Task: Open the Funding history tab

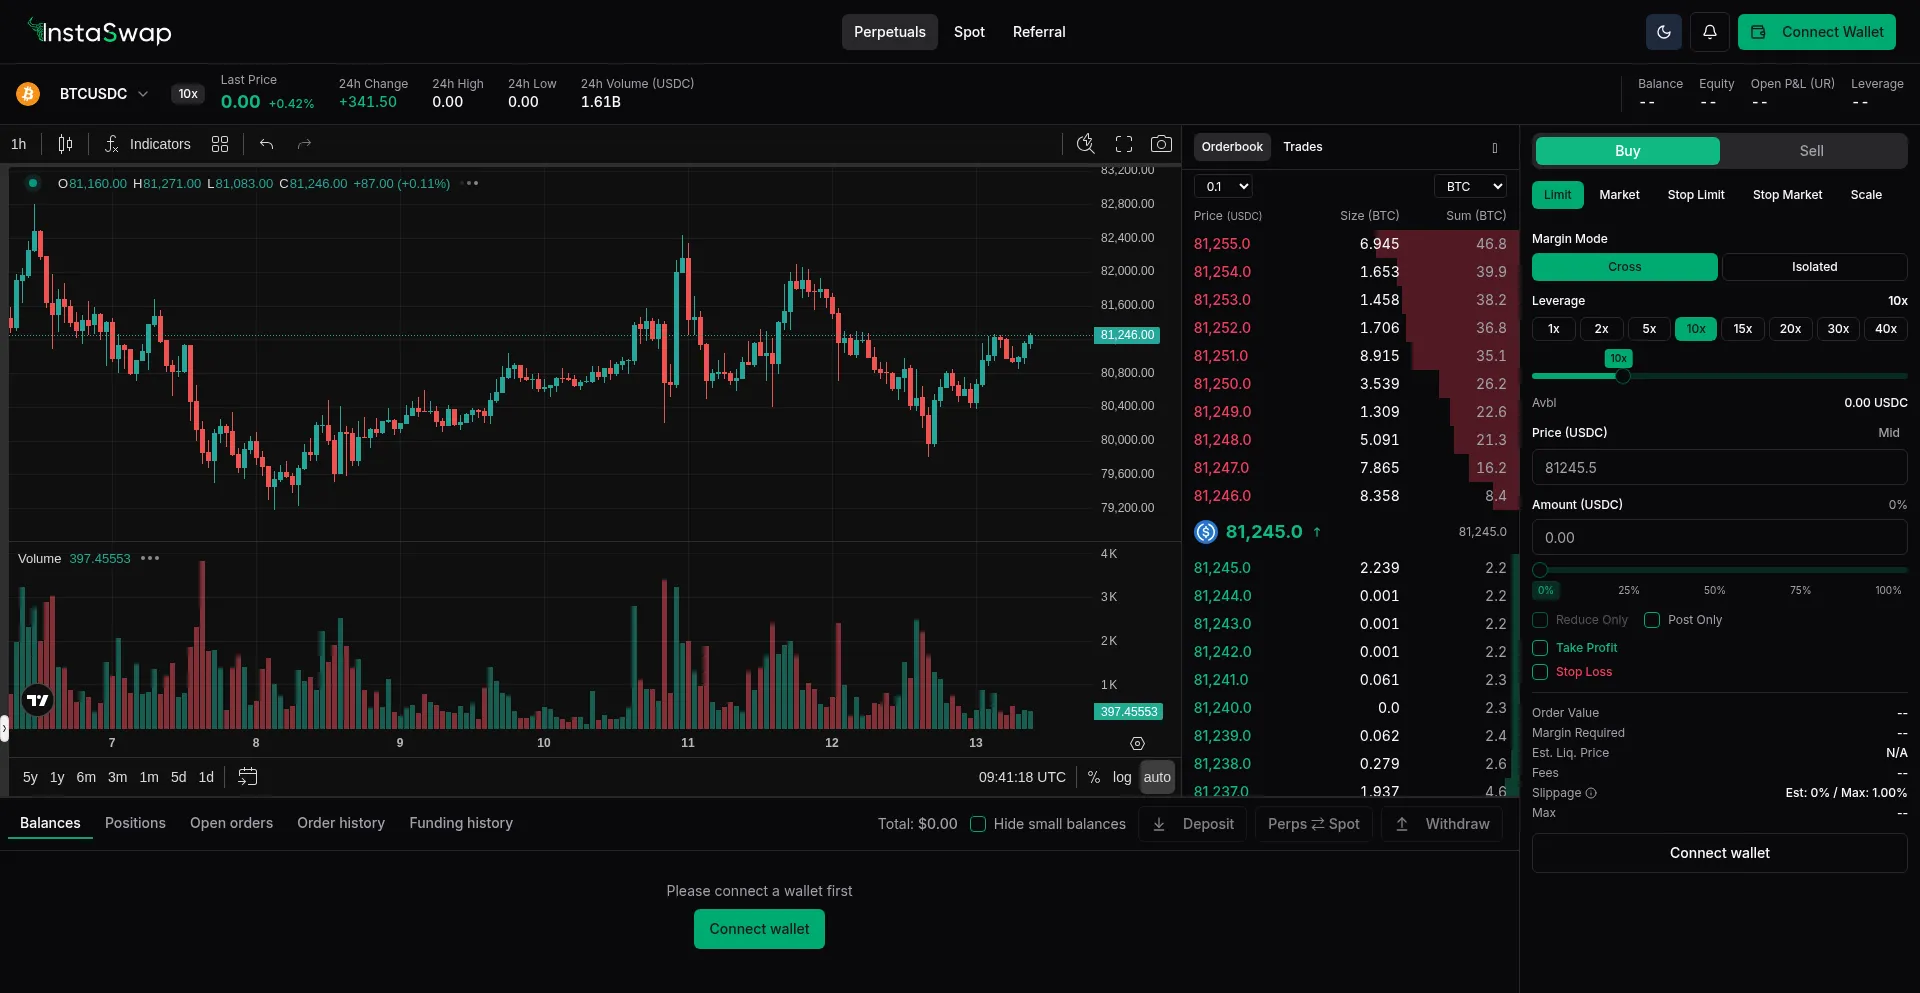Action: coord(461,823)
